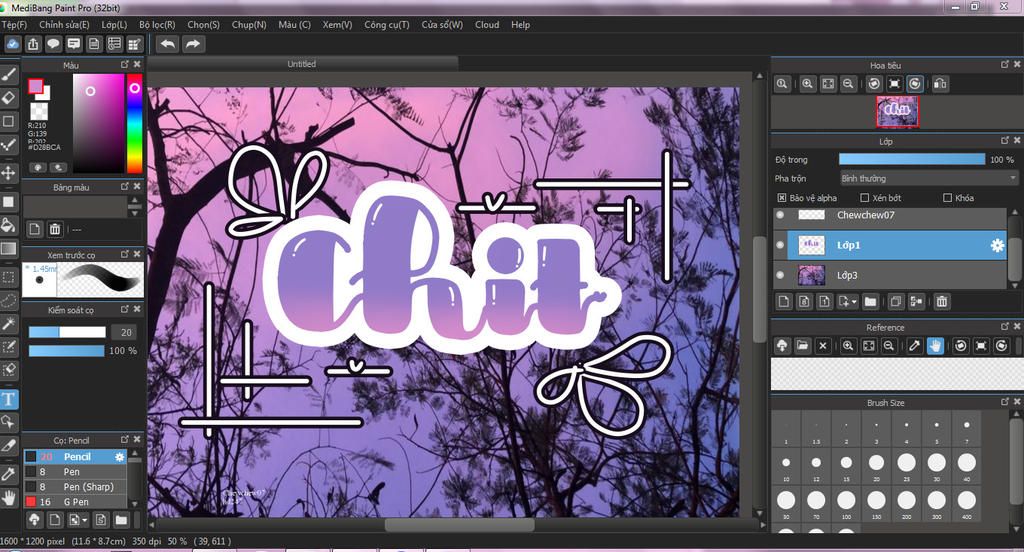1024x552 pixels.
Task: Open Pencil brush settings gear
Action: point(120,457)
